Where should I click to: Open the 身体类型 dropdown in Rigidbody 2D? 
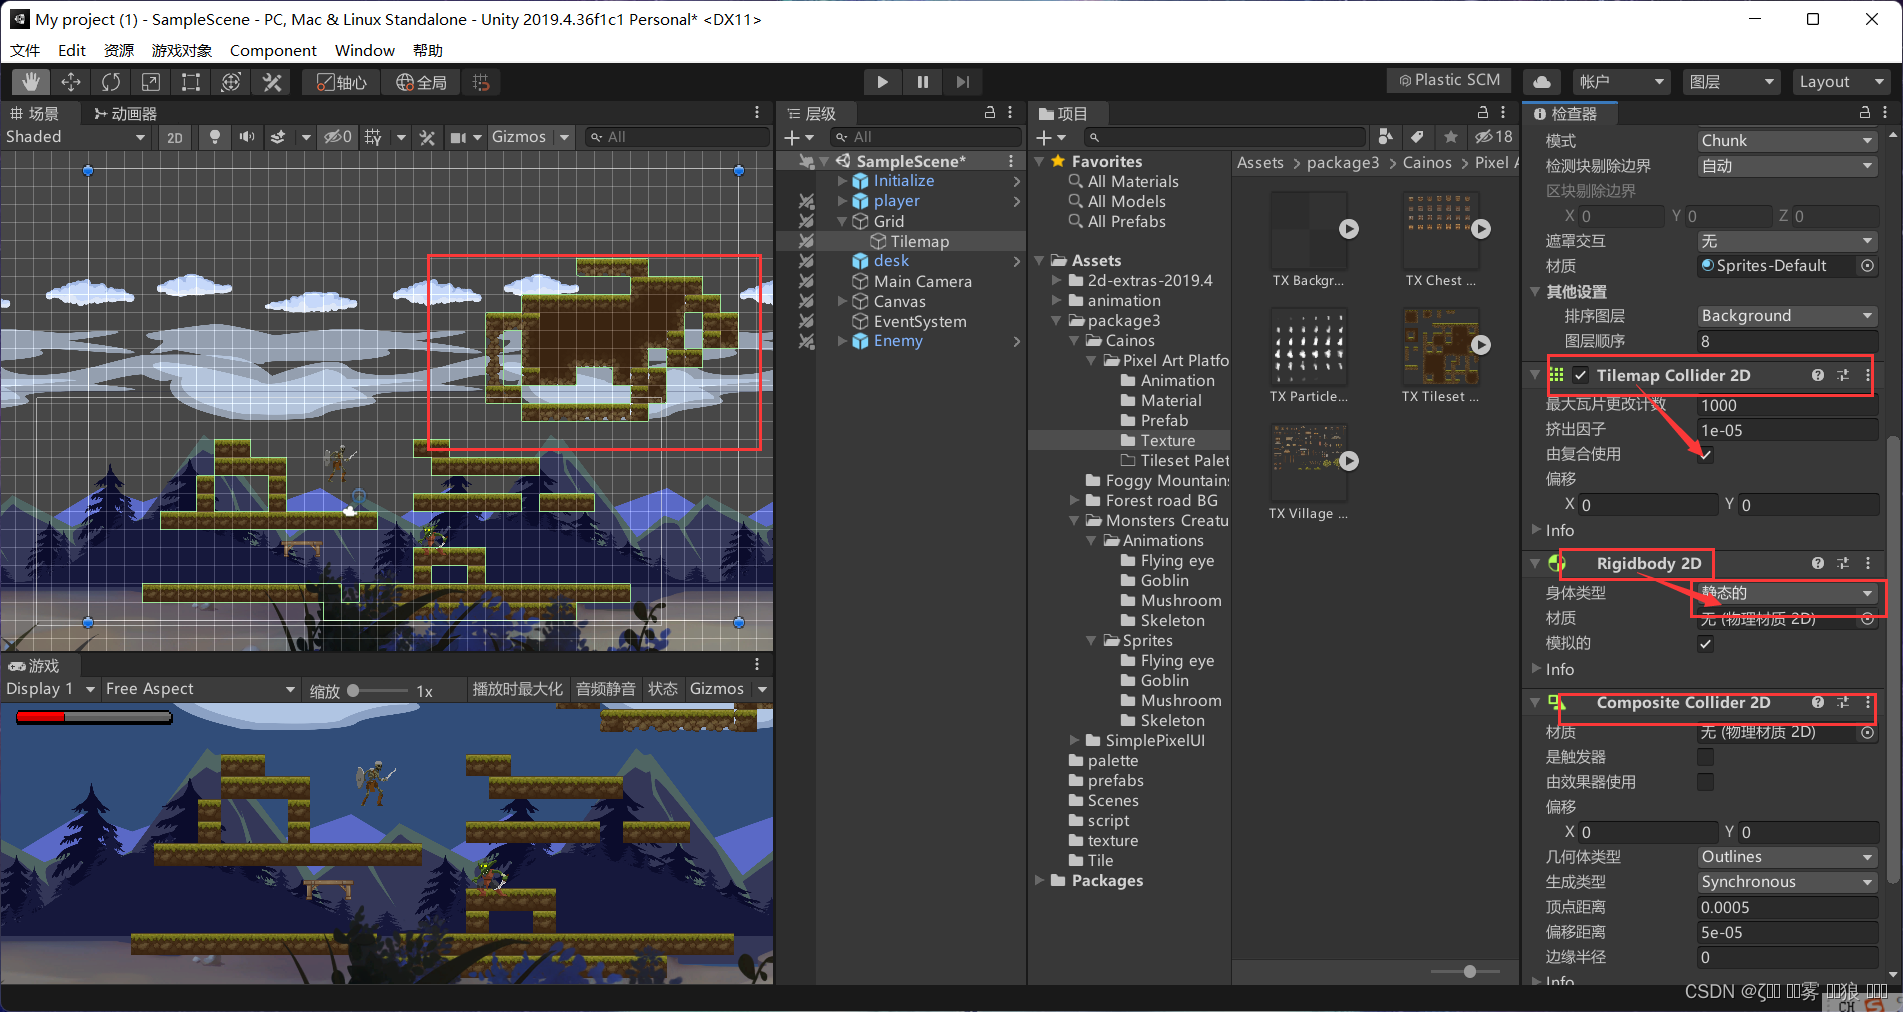tap(1787, 593)
